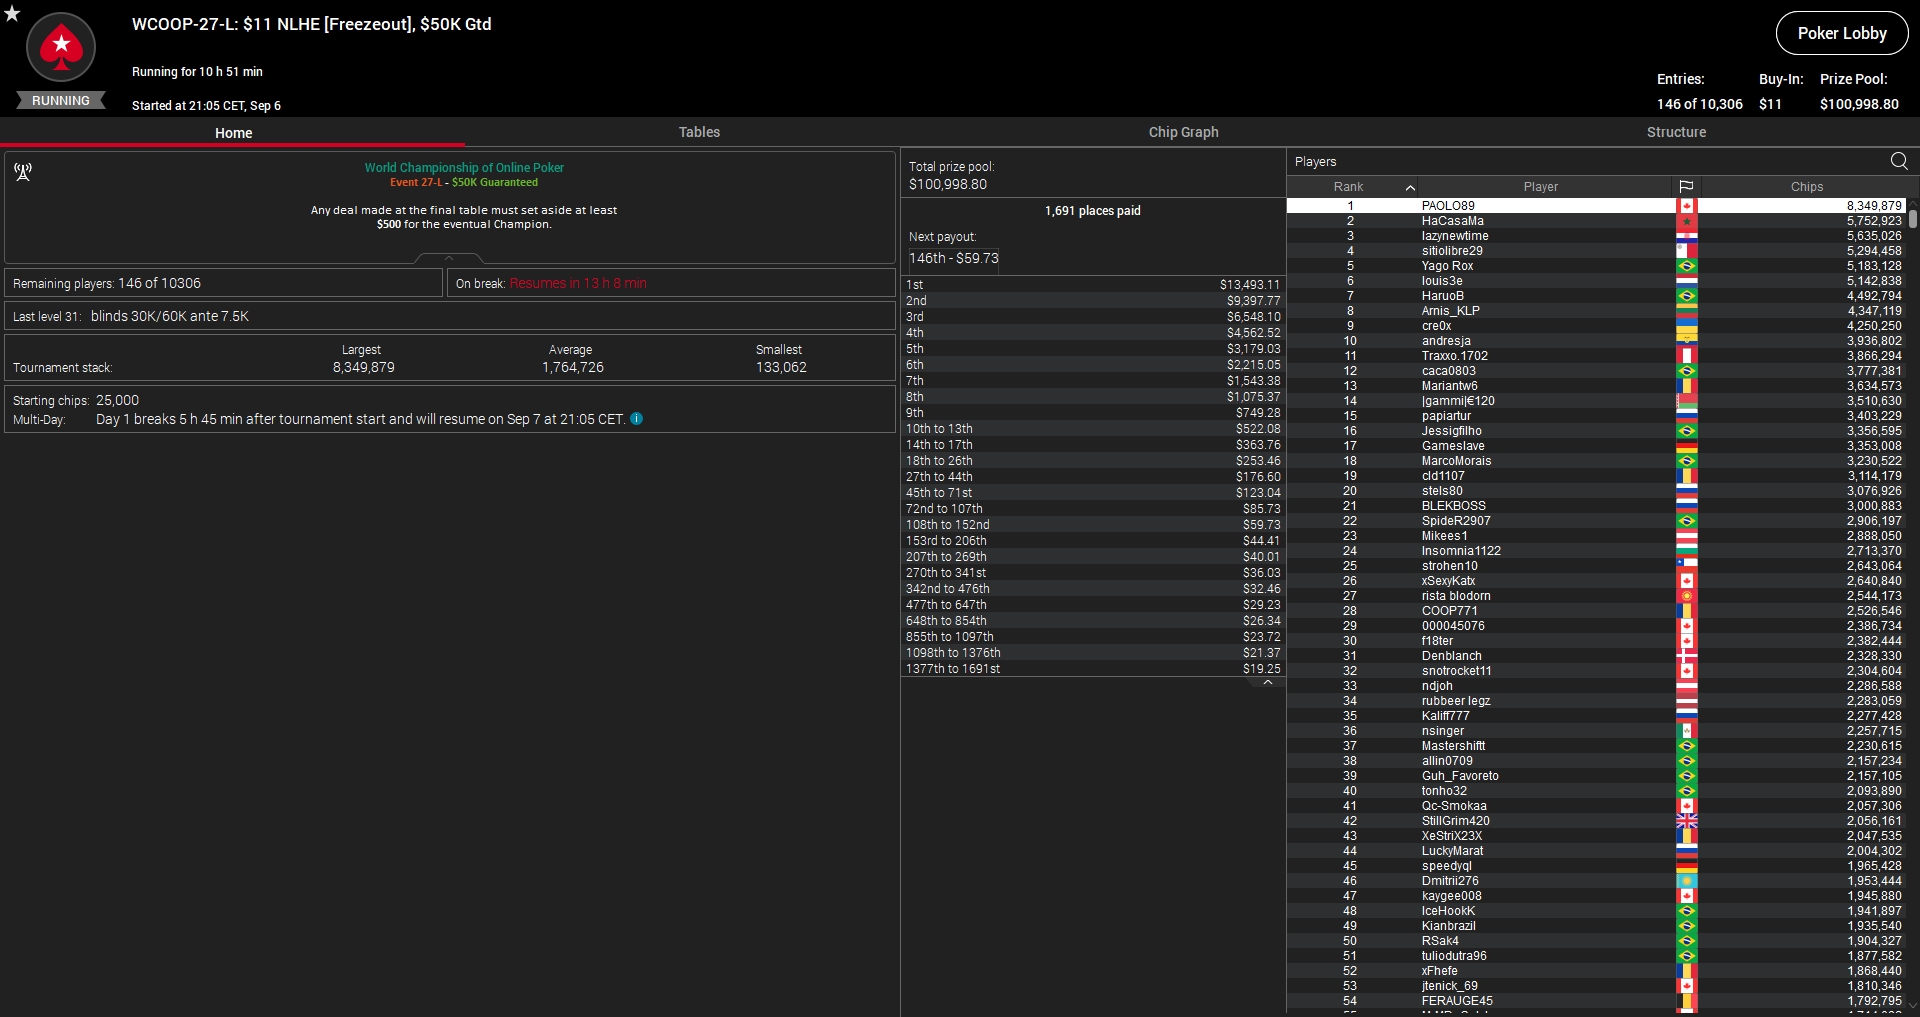Select player HaruoB row
Screen dimensions: 1920x1017
[x=1596, y=296]
